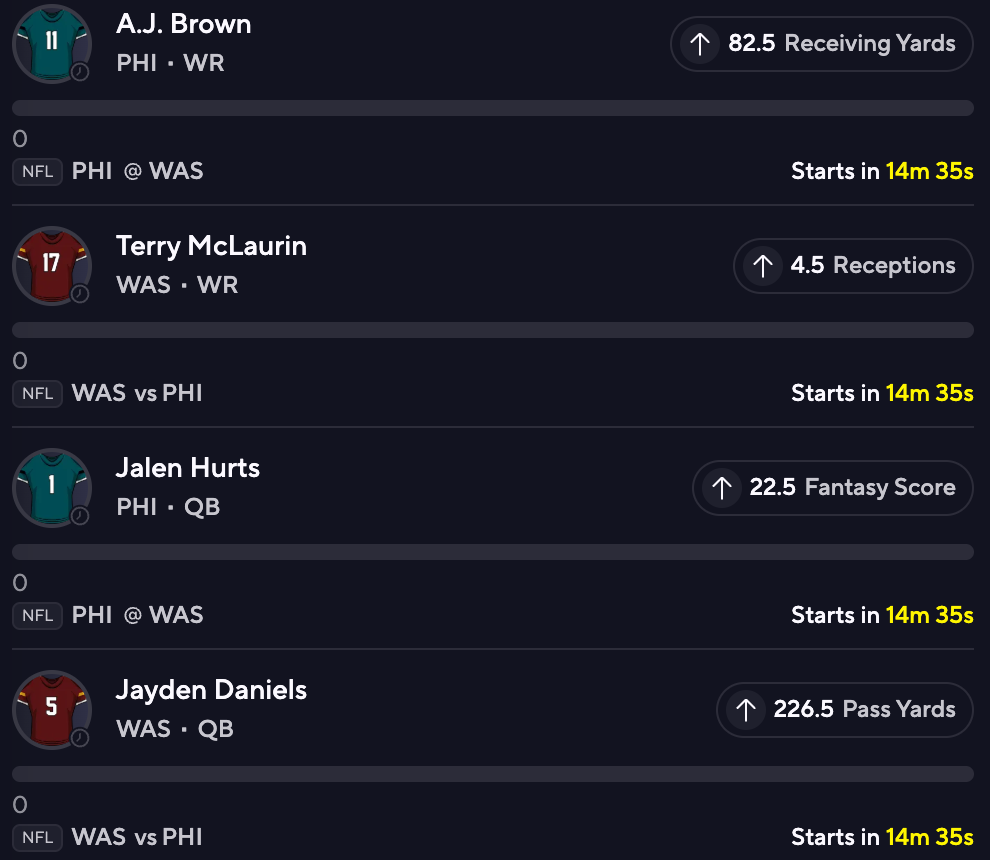Open the A.J. Brown player name
The image size is (990, 860).
[x=184, y=24]
